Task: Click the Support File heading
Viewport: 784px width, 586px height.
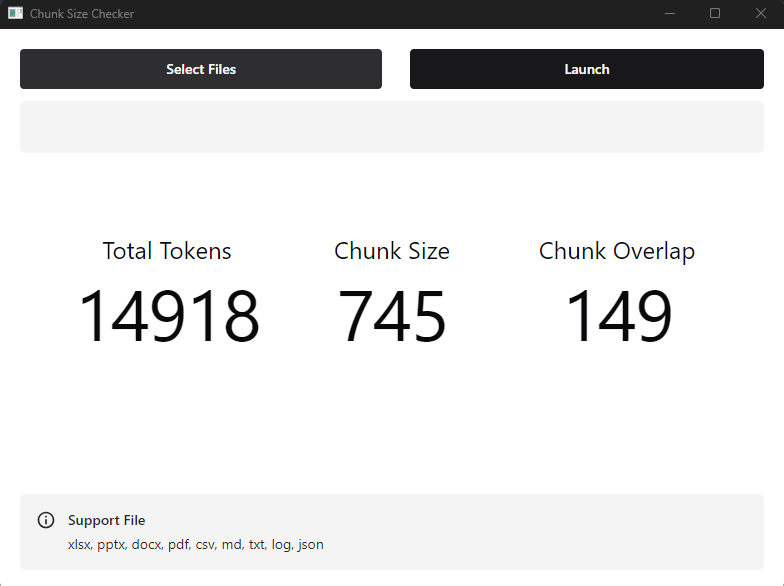Action: tap(106, 520)
